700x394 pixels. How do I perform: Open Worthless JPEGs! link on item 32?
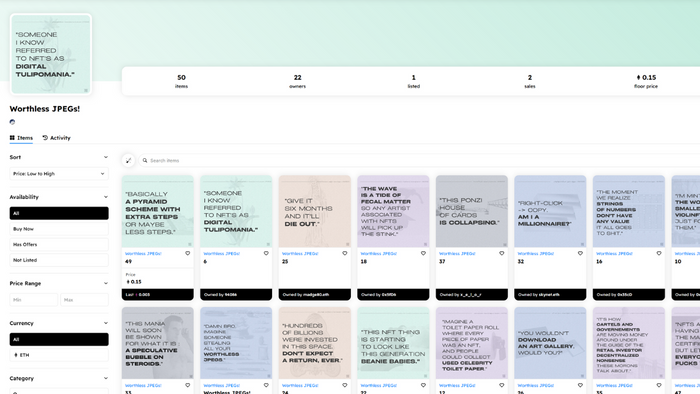[536, 253]
